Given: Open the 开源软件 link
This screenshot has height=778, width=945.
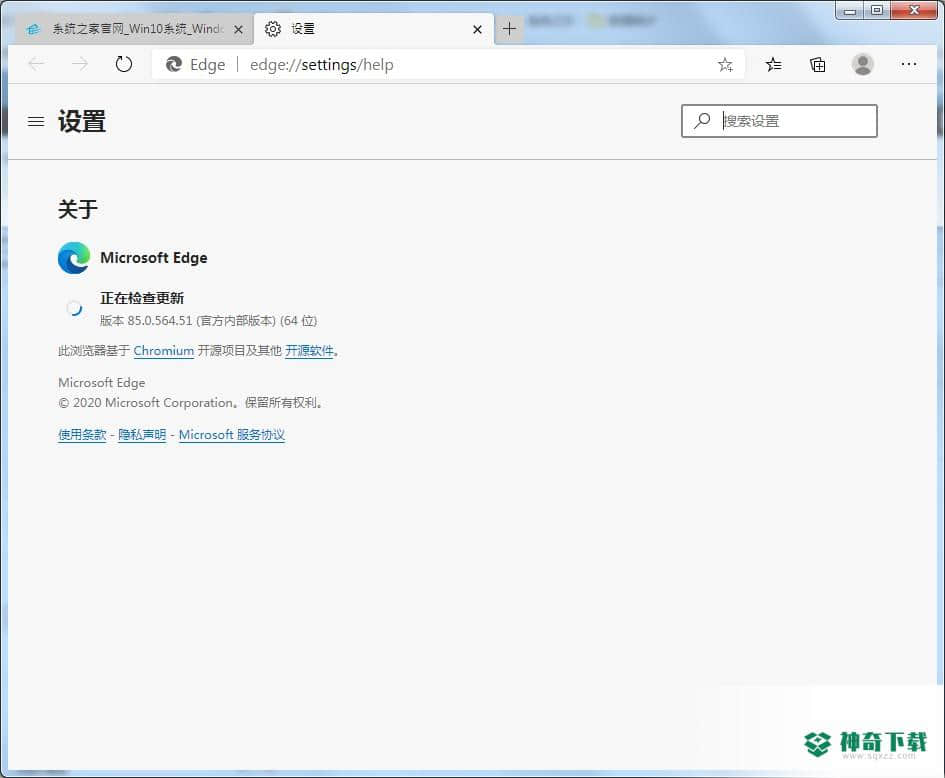Looking at the screenshot, I should tap(309, 351).
